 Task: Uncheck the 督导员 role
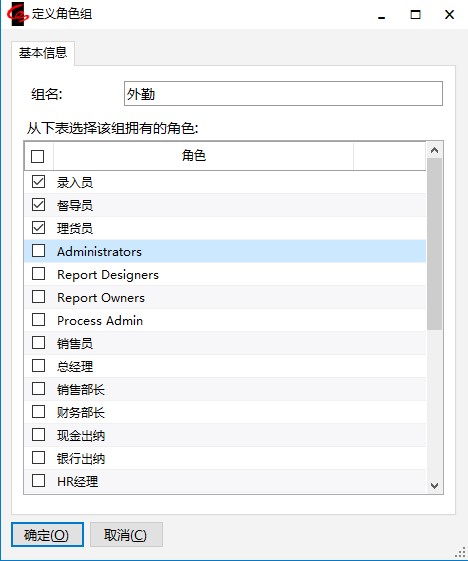click(x=38, y=205)
